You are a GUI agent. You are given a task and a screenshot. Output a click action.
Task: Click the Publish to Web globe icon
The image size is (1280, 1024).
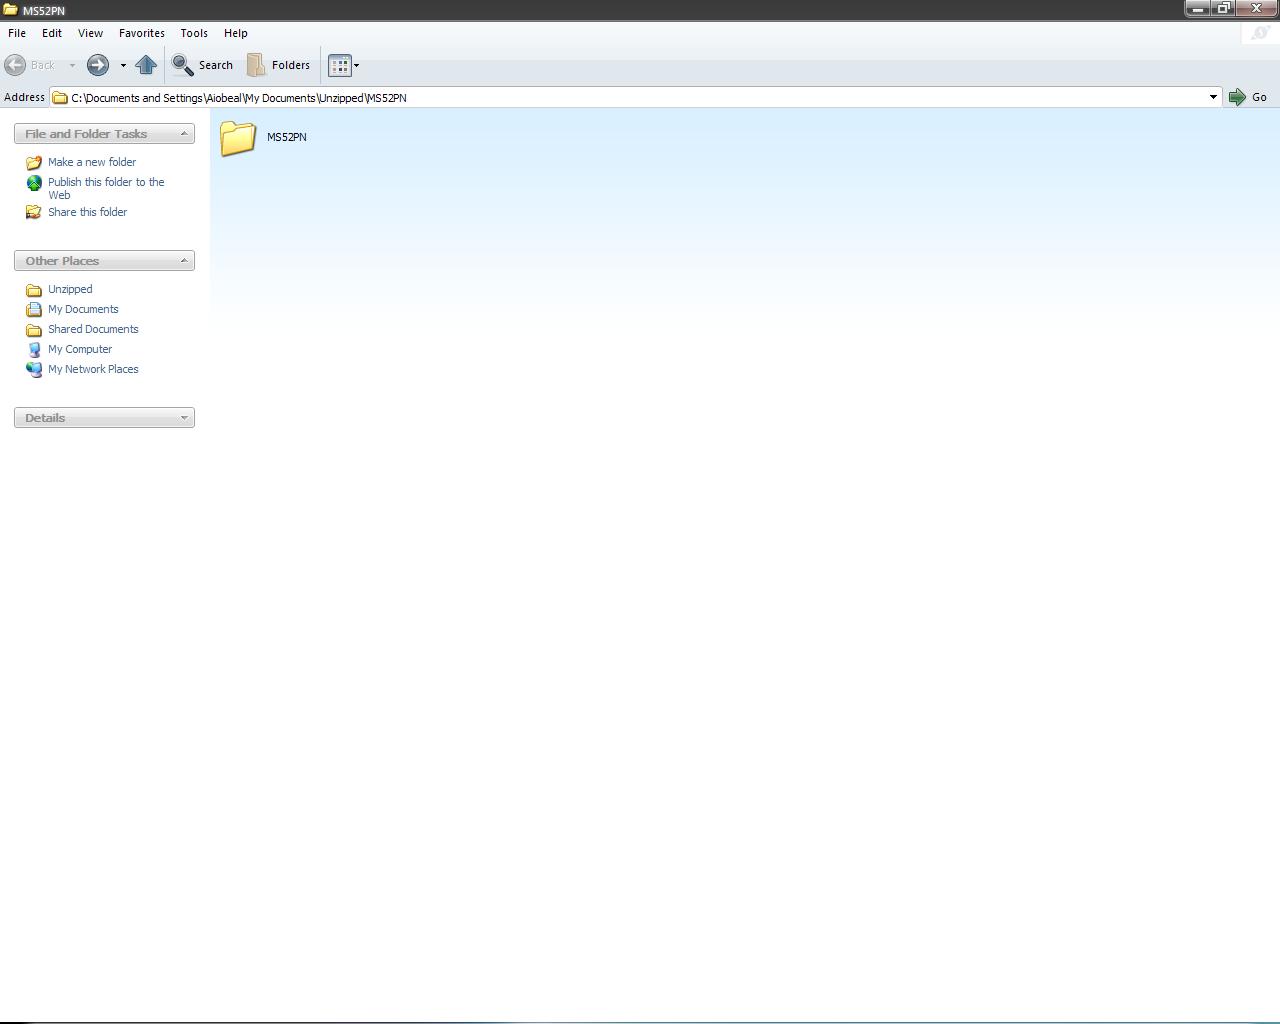[x=34, y=183]
